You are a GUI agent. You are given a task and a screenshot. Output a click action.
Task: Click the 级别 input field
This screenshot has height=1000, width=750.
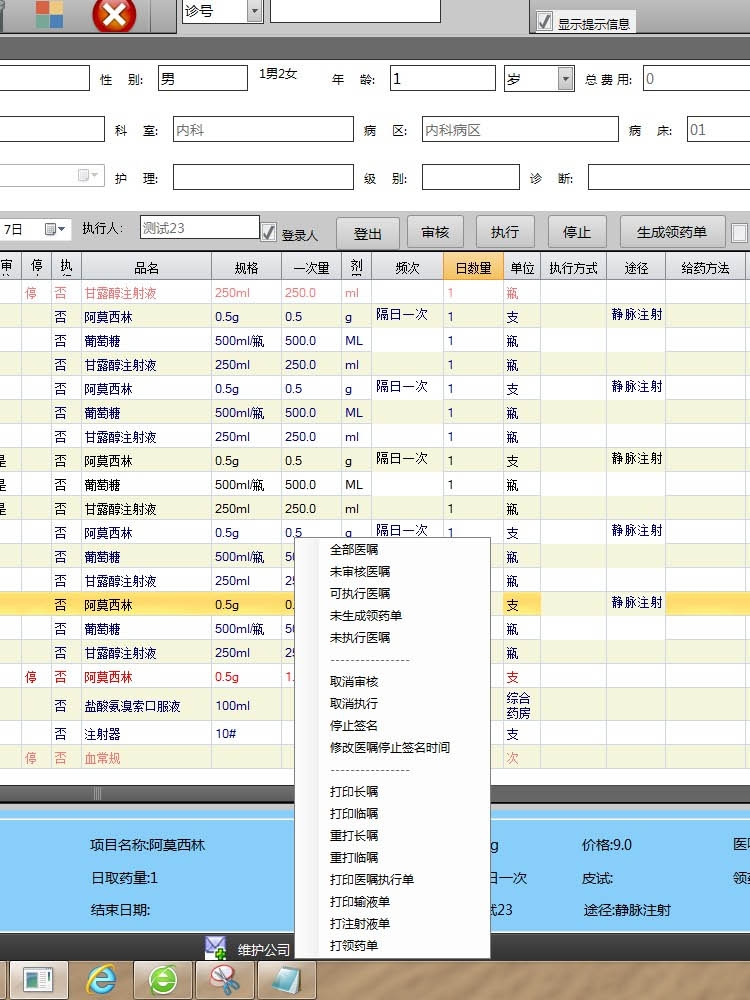tap(471, 177)
